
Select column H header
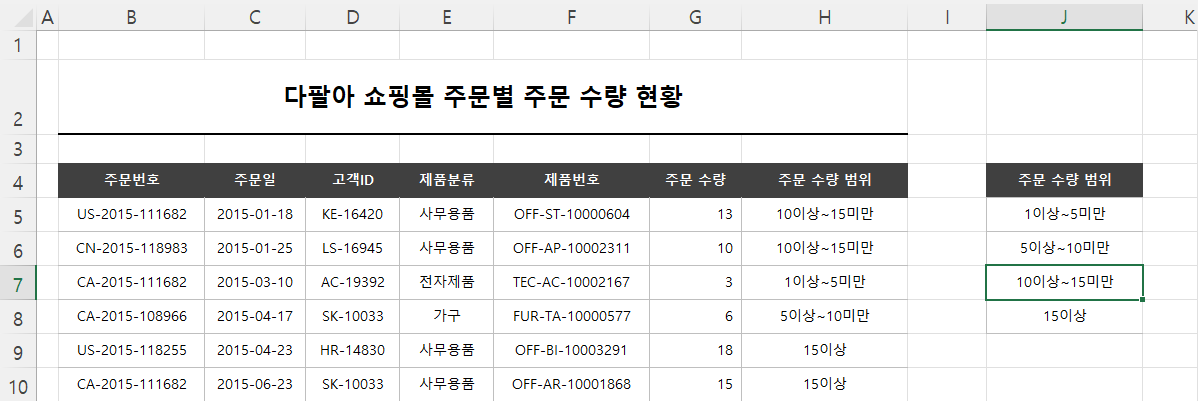point(824,17)
